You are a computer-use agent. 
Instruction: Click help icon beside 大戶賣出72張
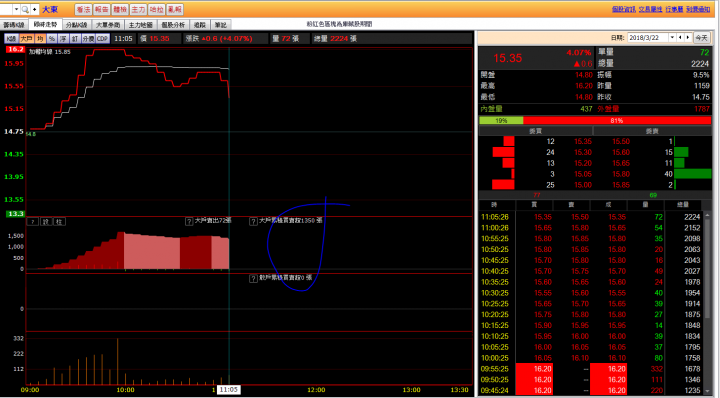point(189,221)
